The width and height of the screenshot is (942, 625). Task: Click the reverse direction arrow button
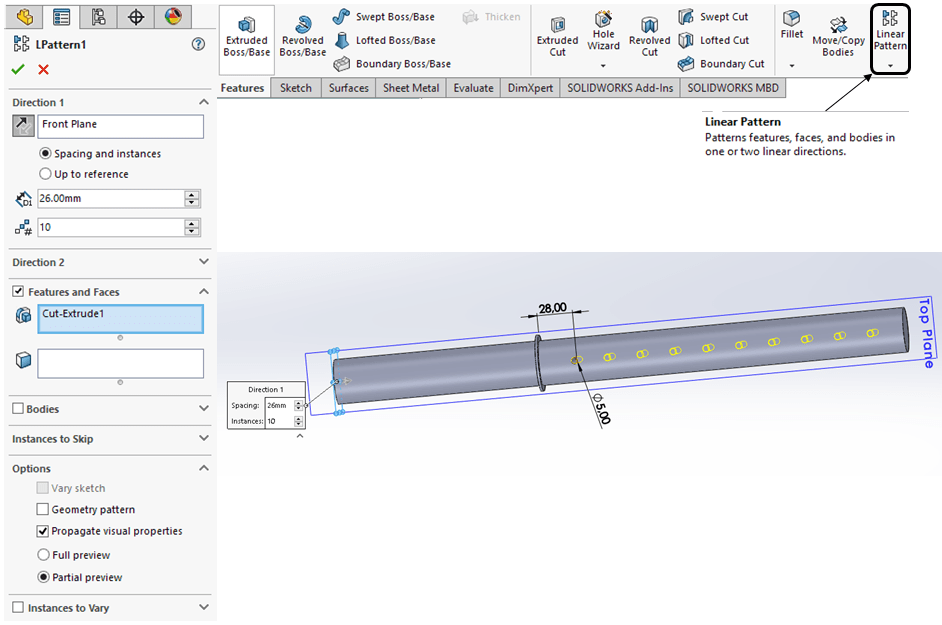coord(22,125)
